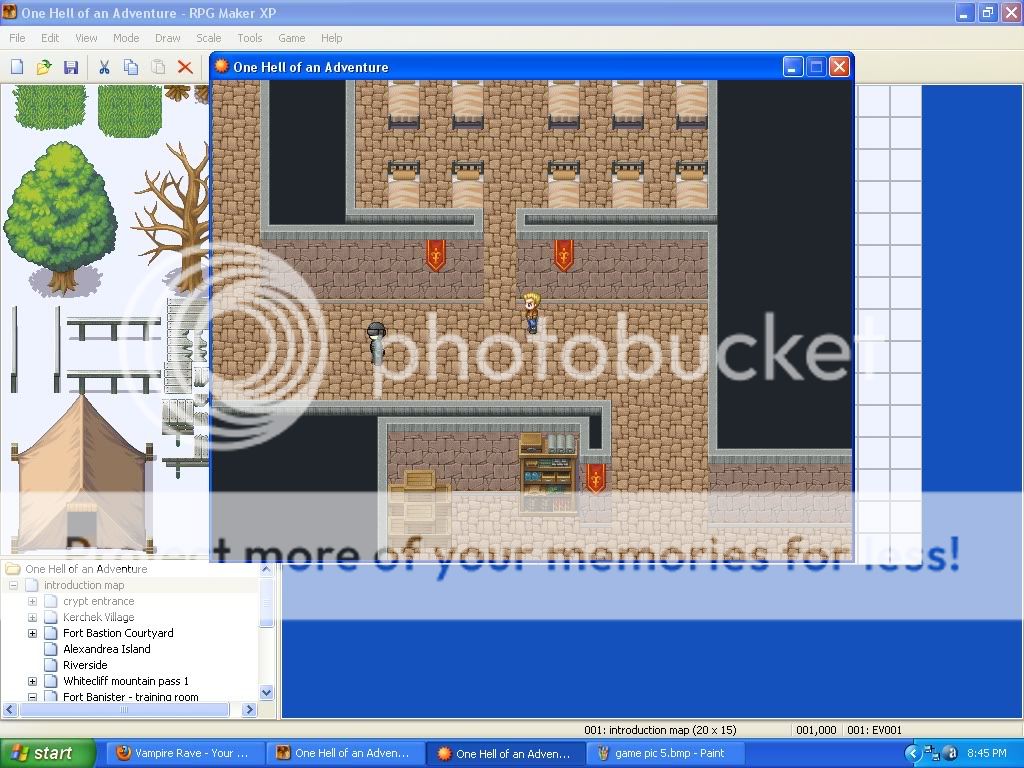
Task: Click the blond hero character in game
Action: point(532,313)
